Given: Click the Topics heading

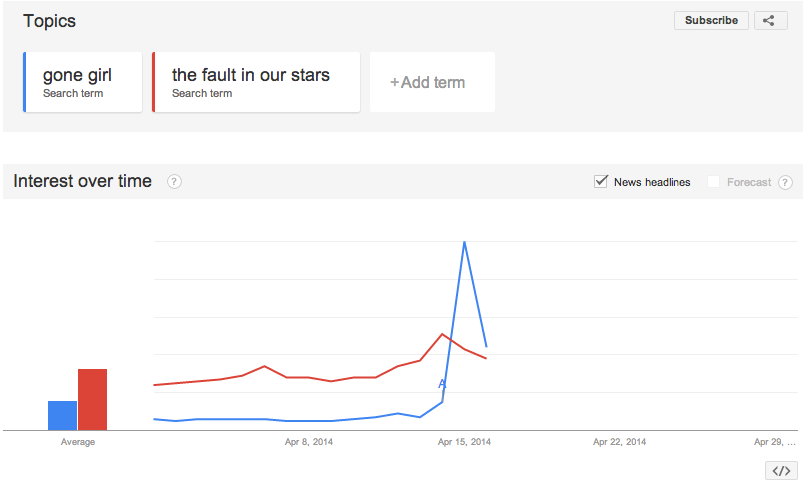Looking at the screenshot, I should (49, 21).
